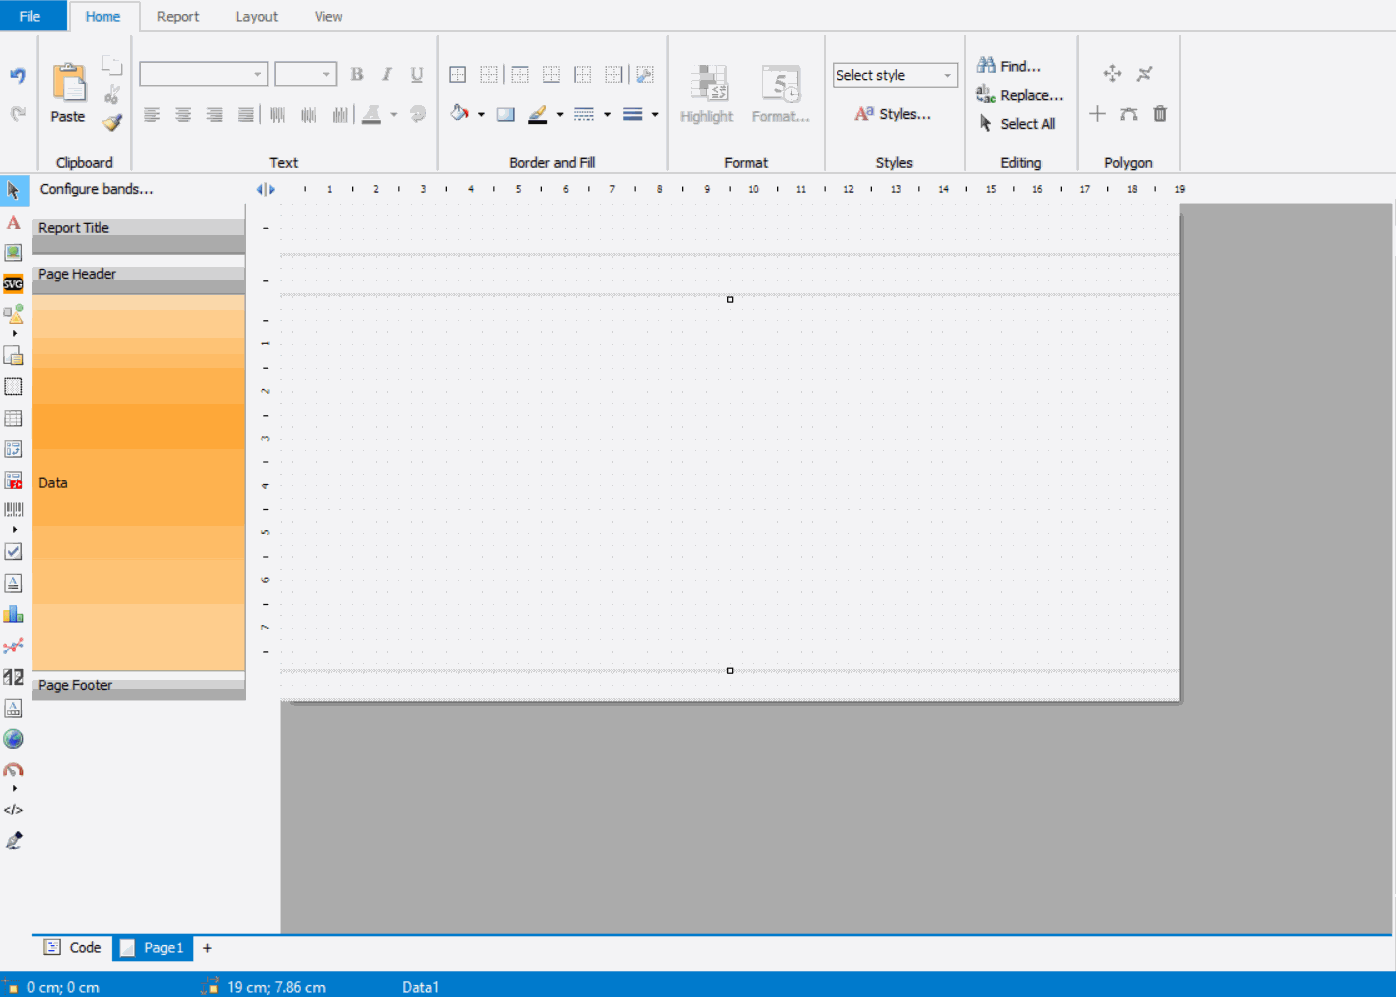
Task: Switch to the Code tab
Action: coord(73,948)
